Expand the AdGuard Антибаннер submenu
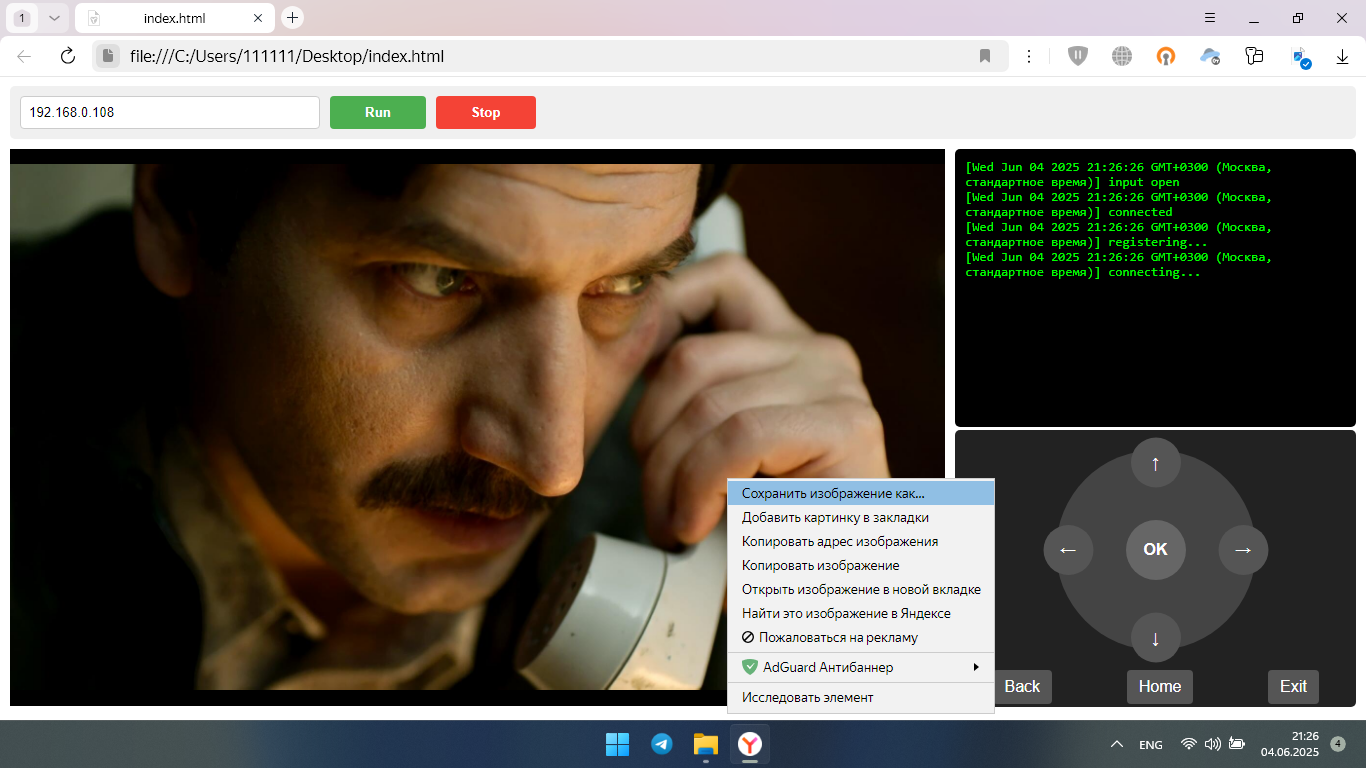The width and height of the screenshot is (1366, 768). 860,667
